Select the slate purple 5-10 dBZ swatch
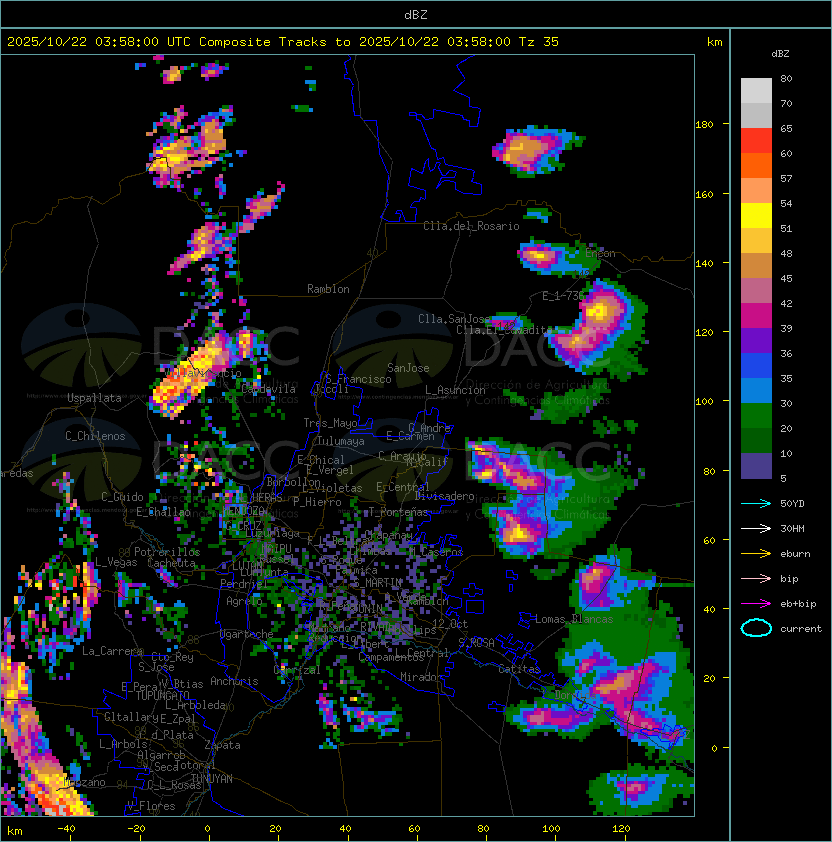 [756, 466]
